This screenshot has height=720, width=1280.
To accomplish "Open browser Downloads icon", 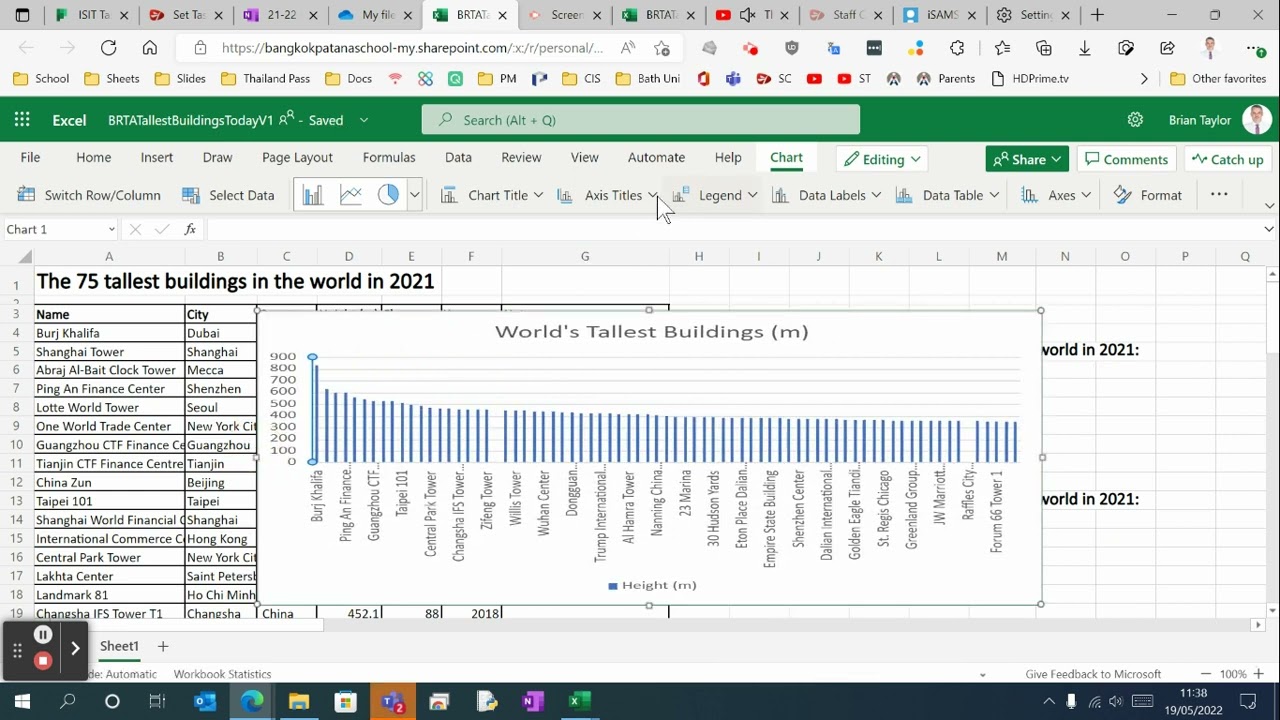I will coord(1084,48).
